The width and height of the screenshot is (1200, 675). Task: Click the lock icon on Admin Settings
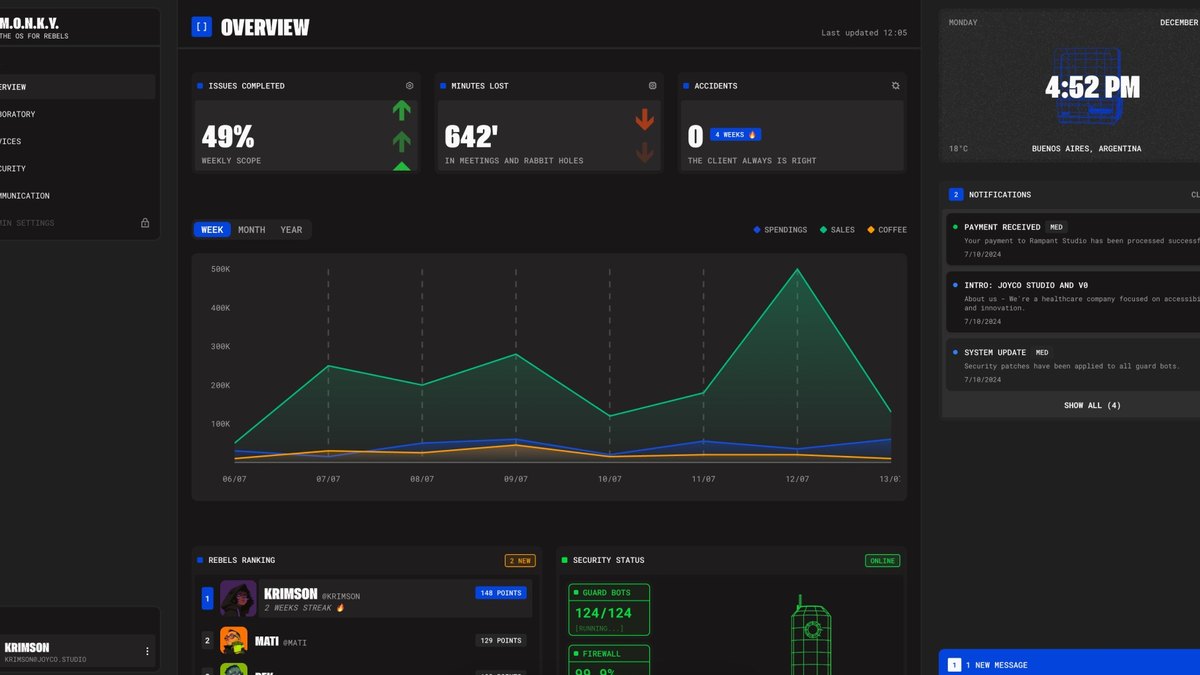click(x=145, y=223)
